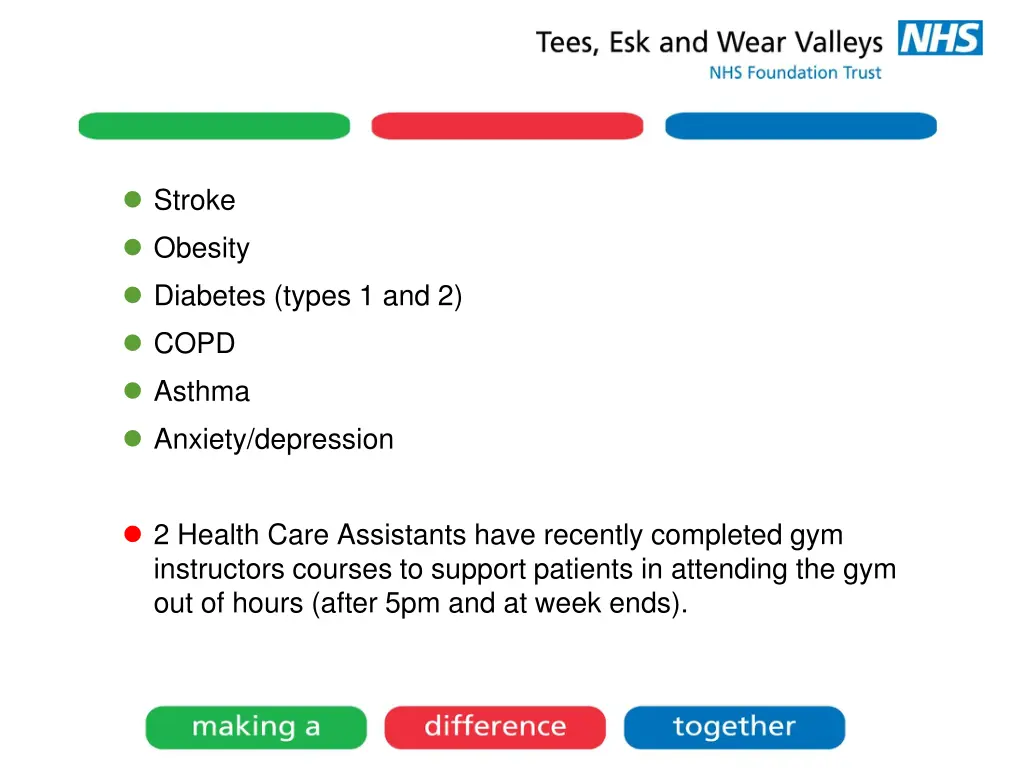Screen dimensions: 1024x768
Task: Click the Tees, Esk and Wear Valleys title
Action: click(x=709, y=43)
